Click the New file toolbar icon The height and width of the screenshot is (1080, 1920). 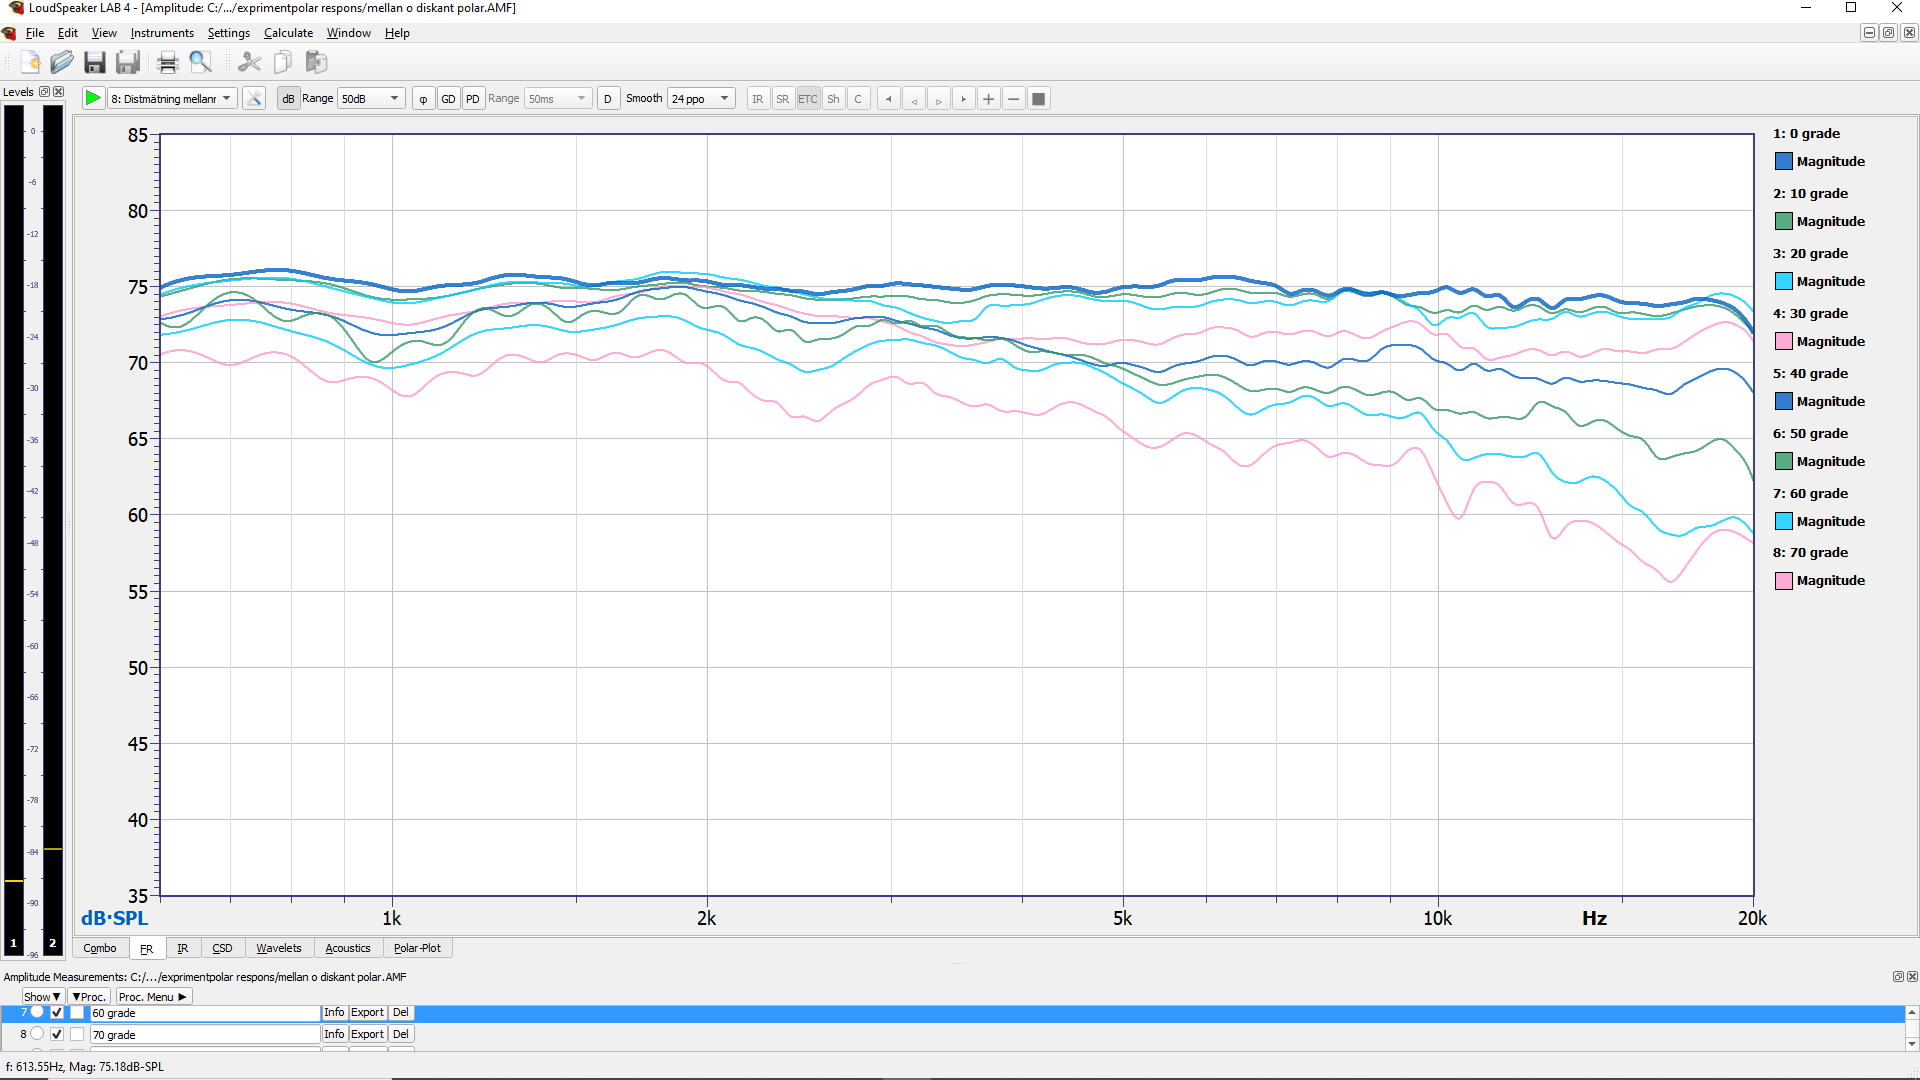pos(30,62)
